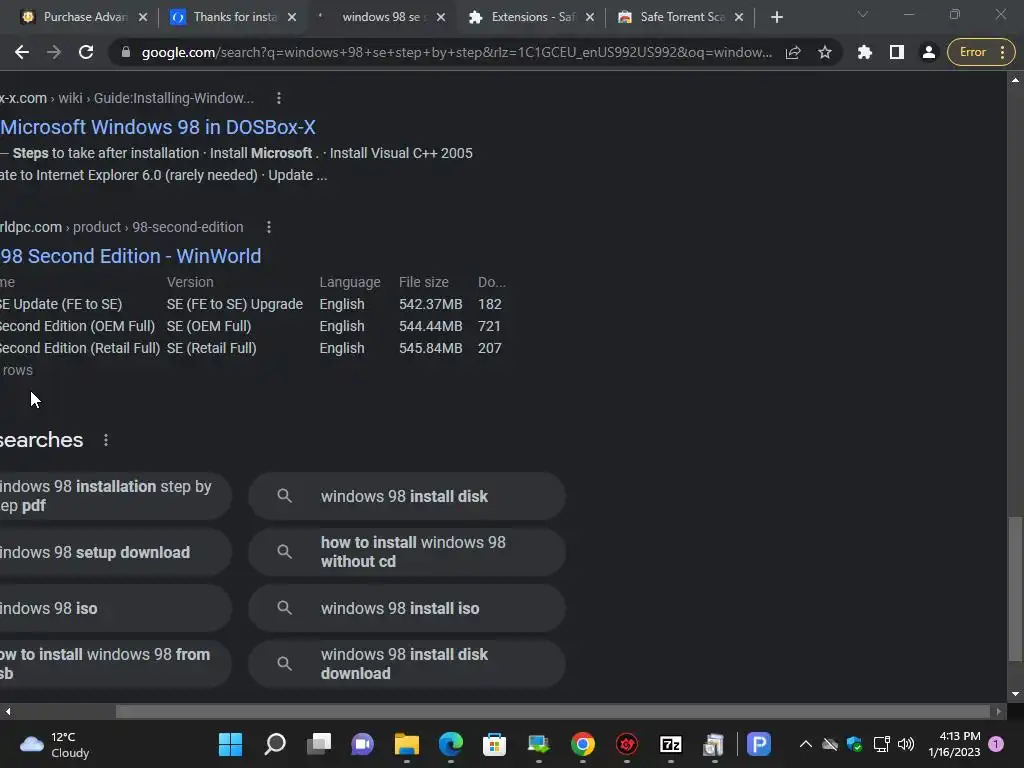Open the weather widget 12°C Cloudy
This screenshot has height=768, width=1024.
(55, 744)
